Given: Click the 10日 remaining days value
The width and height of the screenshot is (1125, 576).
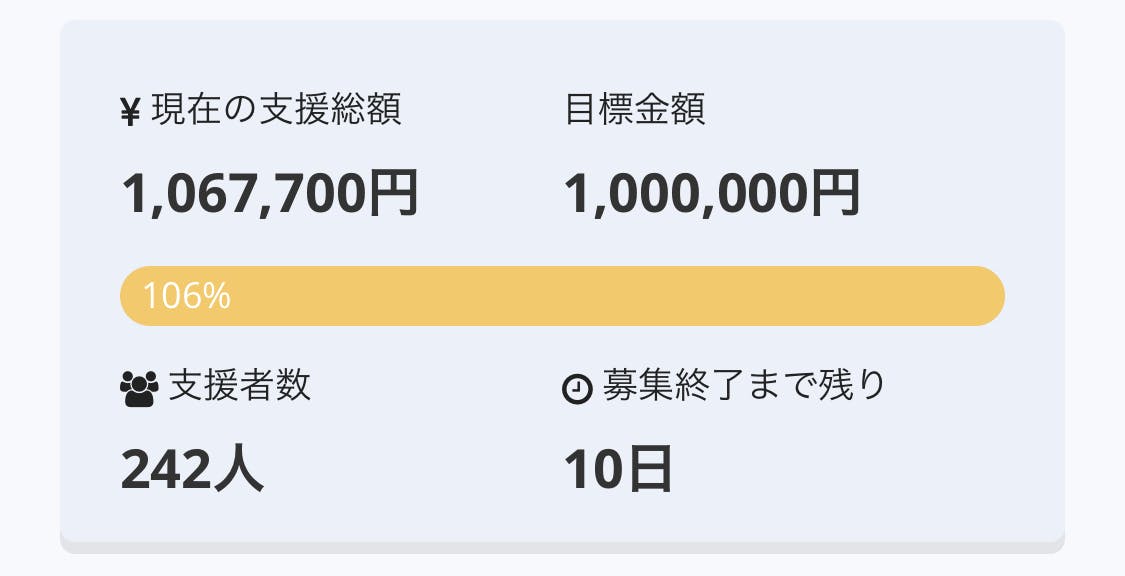Looking at the screenshot, I should 618,470.
